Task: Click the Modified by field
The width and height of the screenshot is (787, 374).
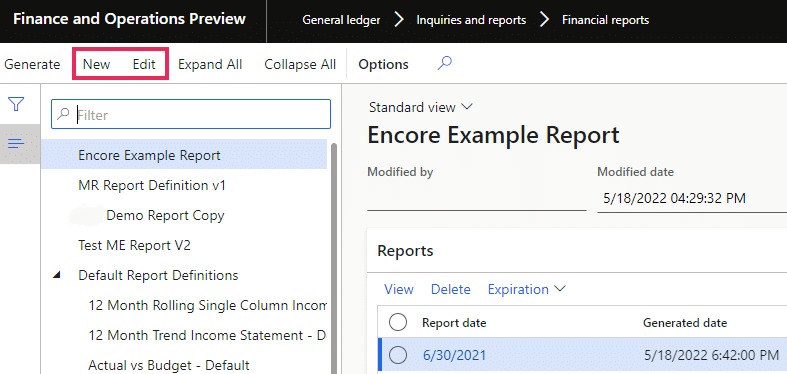Action: coord(477,198)
